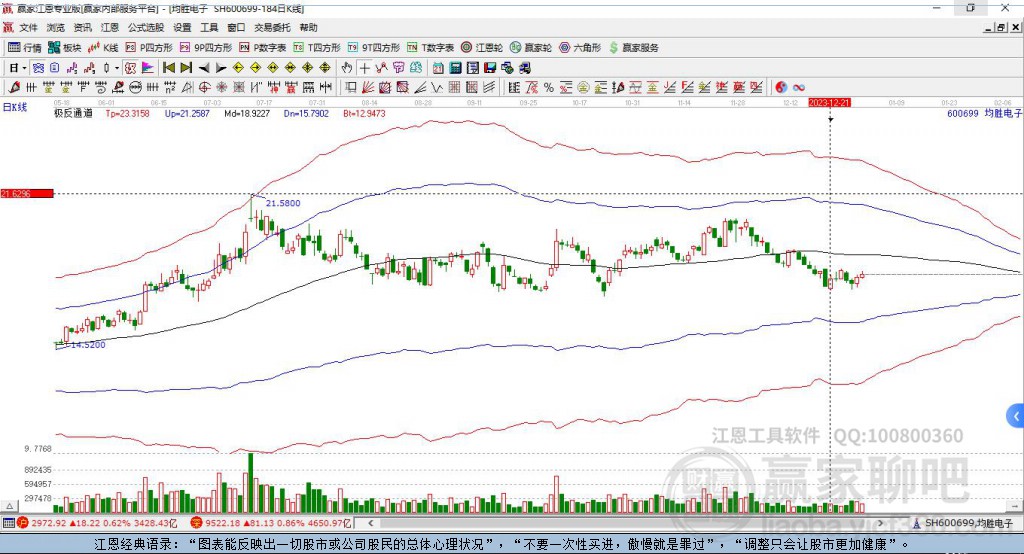Open the 公式选股 menu
Image resolution: width=1024 pixels, height=554 pixels.
(x=146, y=27)
